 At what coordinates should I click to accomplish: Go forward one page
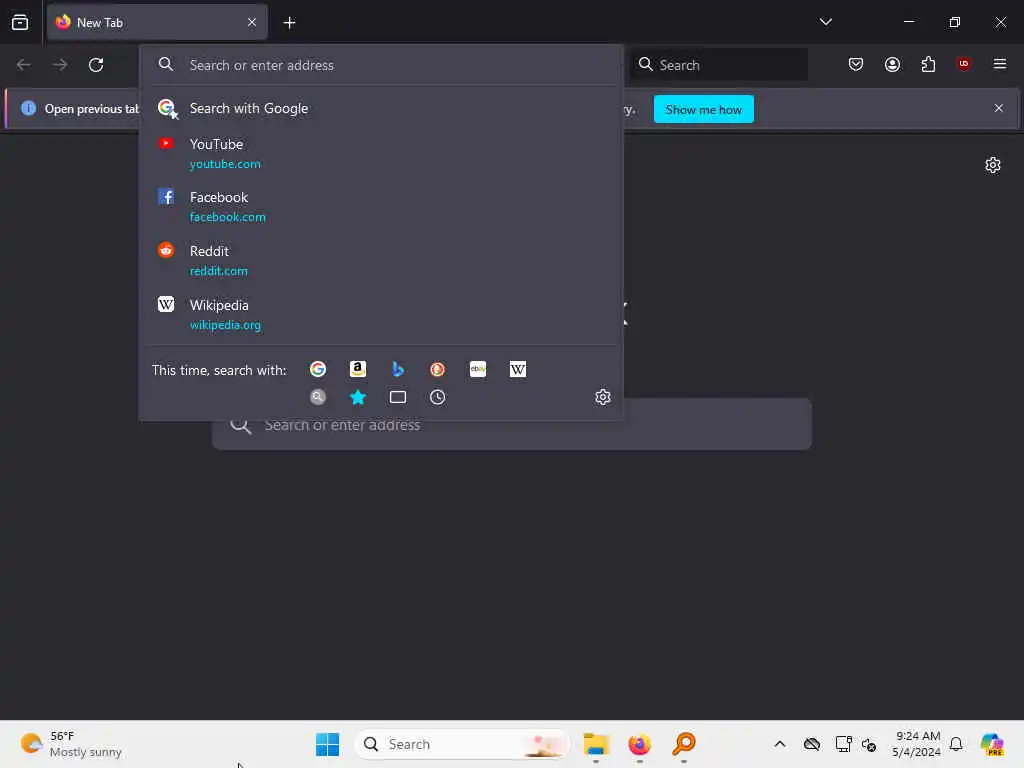click(60, 65)
